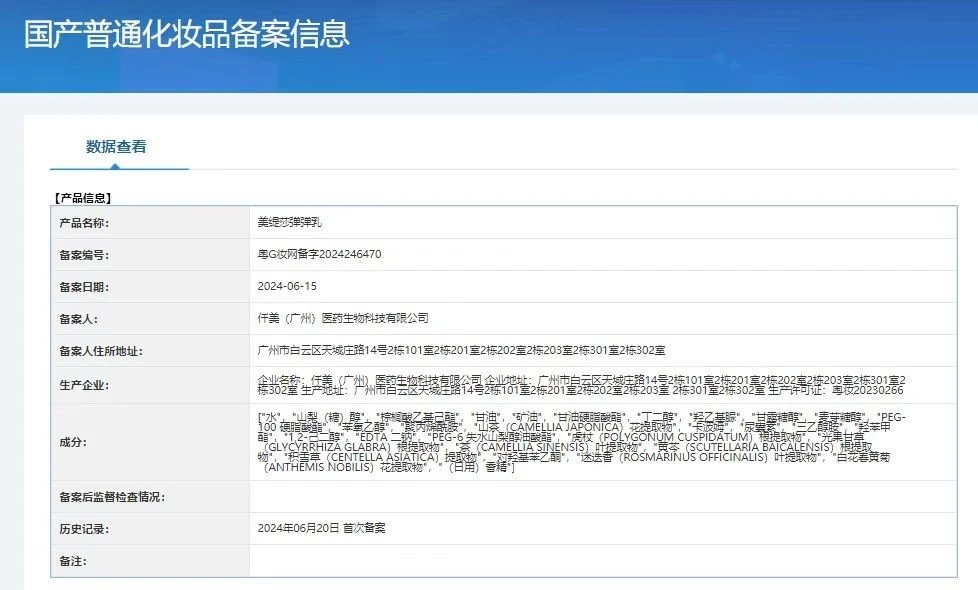Select the address starting 广州市白云区天城庄路14号
978x590 pixels.
(x=461, y=351)
